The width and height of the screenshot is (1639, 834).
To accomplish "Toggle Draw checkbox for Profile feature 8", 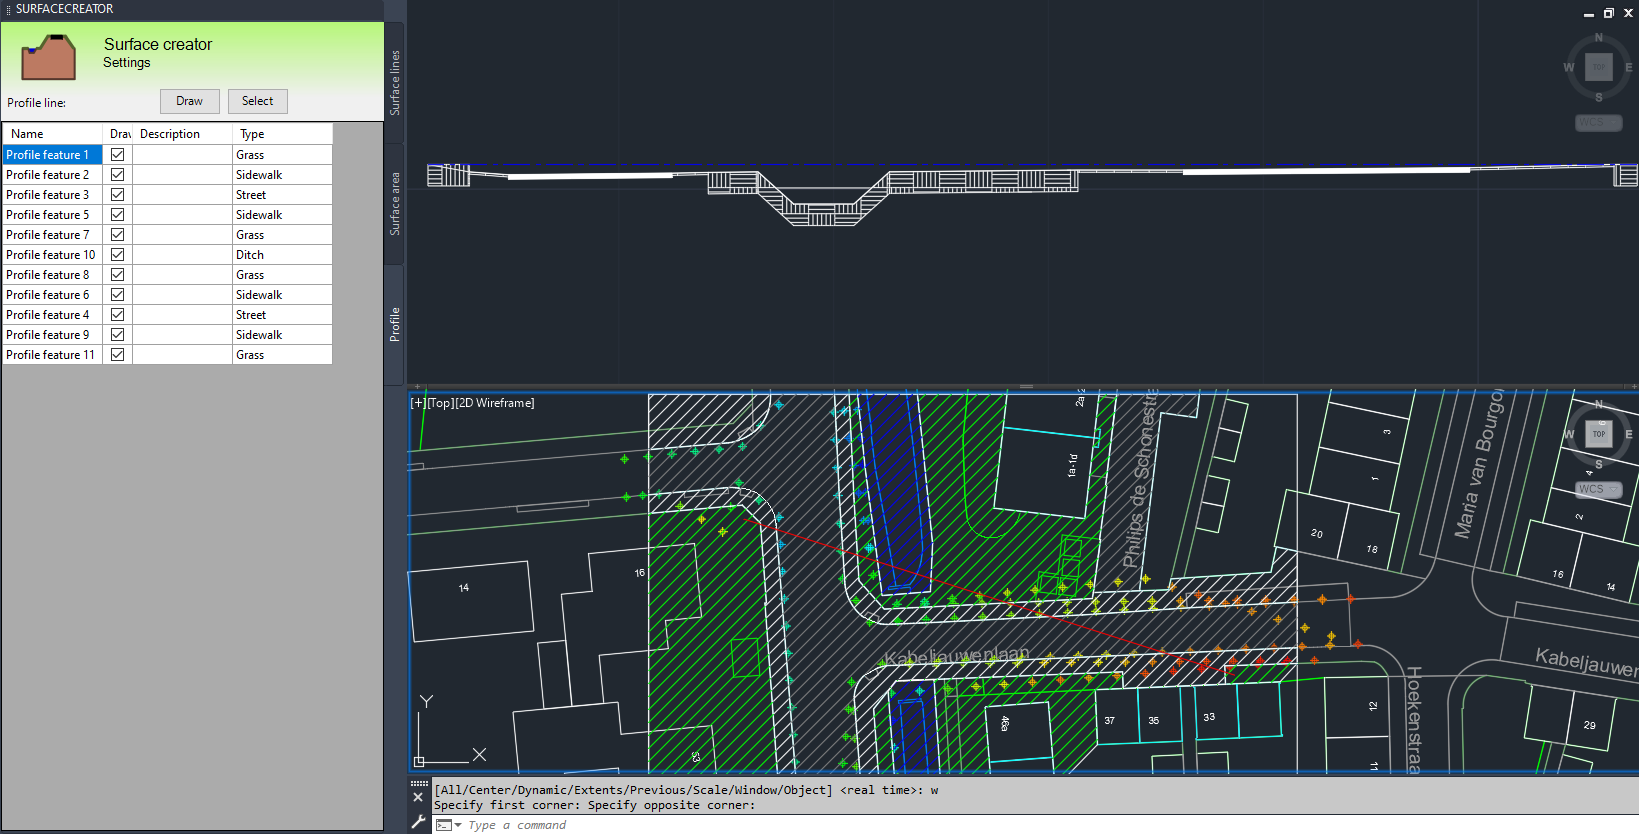I will click(x=118, y=275).
